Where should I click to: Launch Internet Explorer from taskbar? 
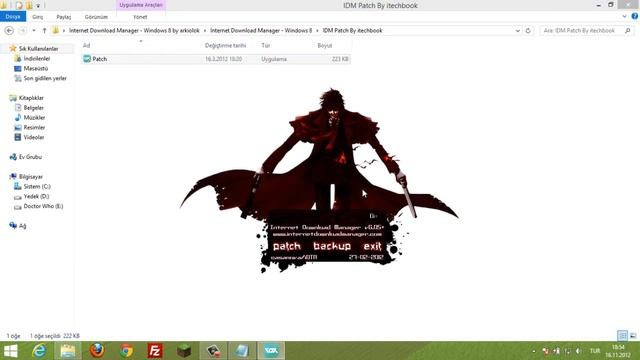(39, 351)
